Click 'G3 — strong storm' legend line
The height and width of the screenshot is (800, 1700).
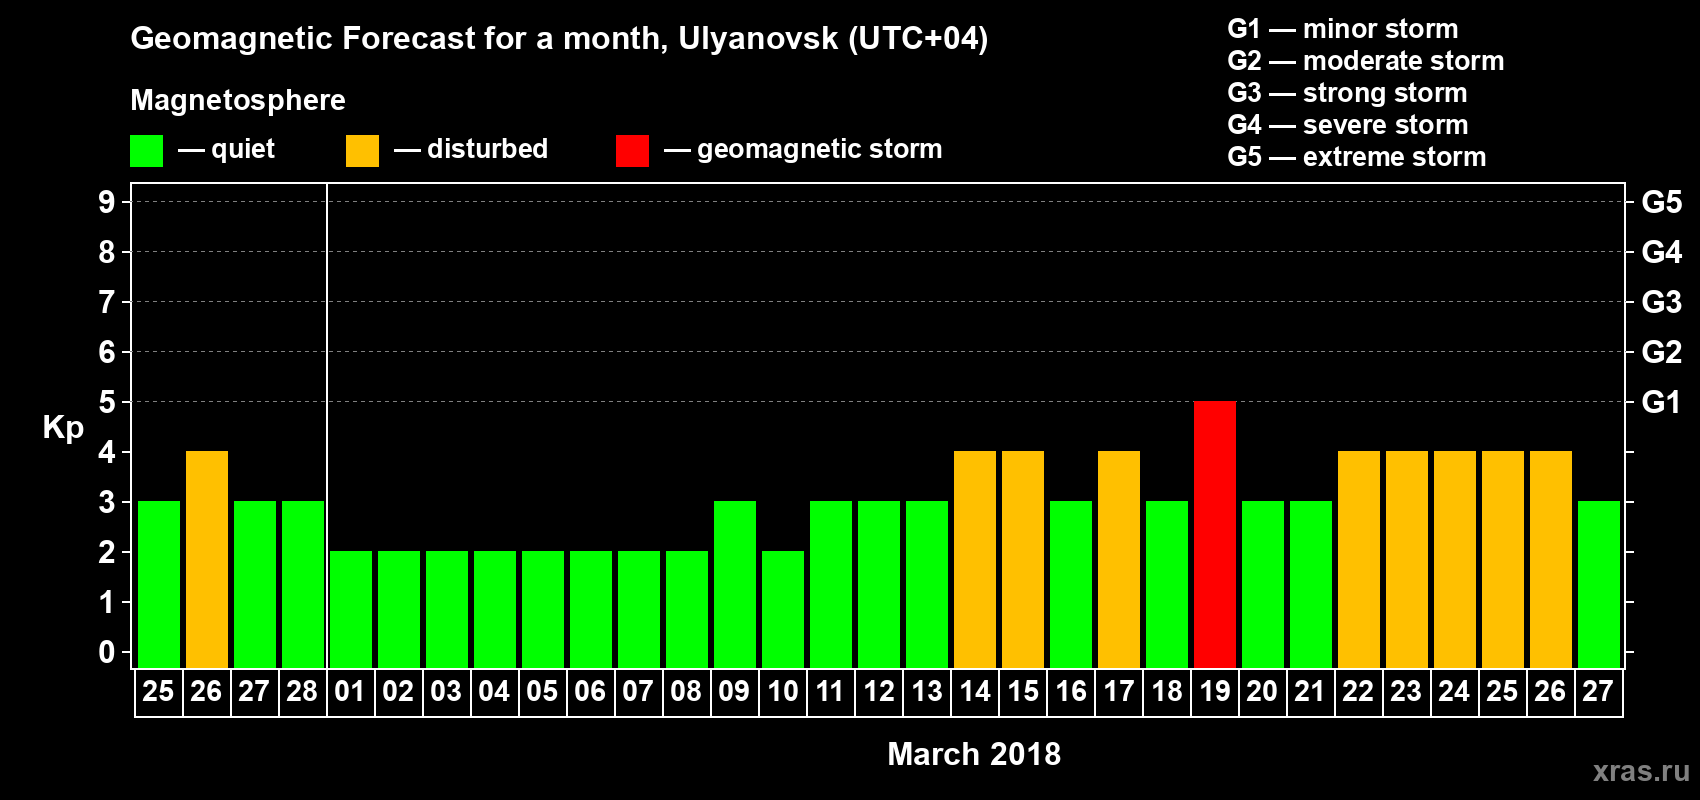pos(1347,93)
